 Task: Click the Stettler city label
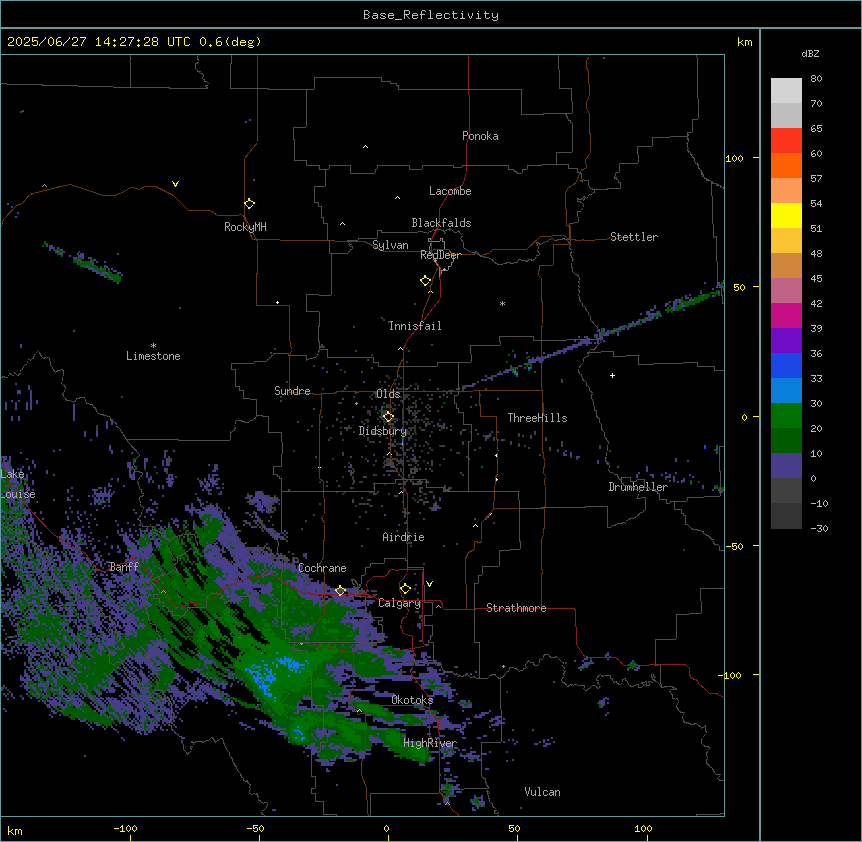coord(634,237)
